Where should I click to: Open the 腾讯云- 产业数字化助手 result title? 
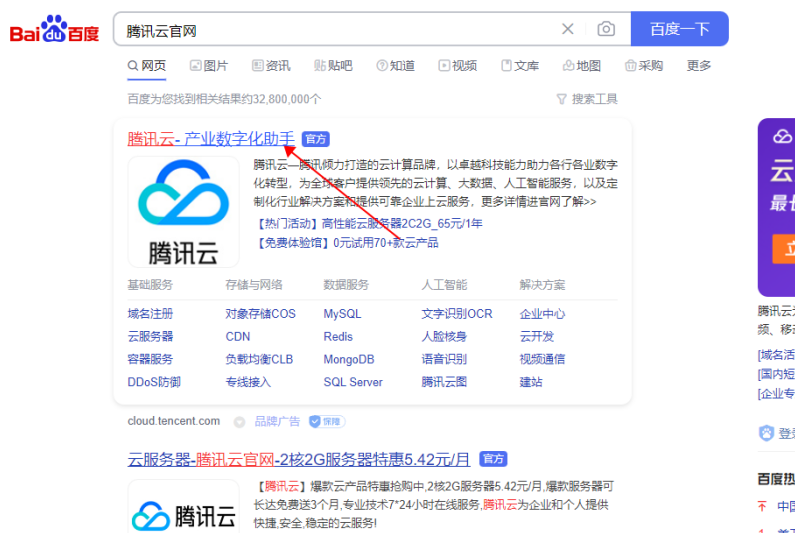tap(211, 138)
